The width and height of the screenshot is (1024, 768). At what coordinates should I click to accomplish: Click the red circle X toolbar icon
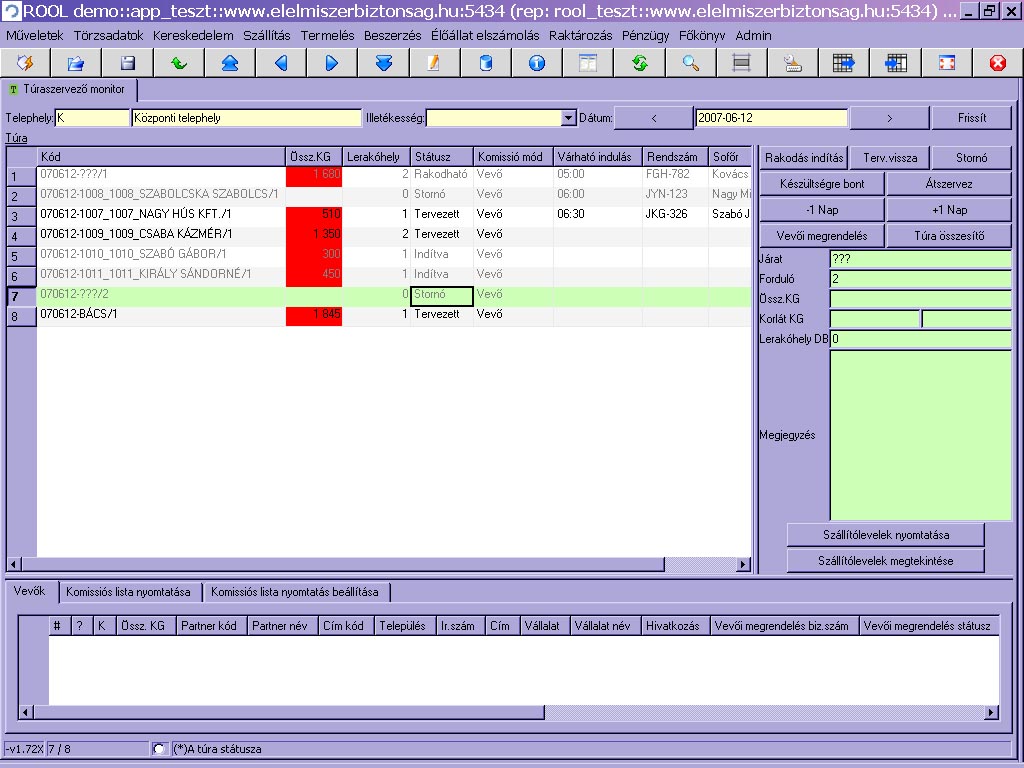pos(997,63)
